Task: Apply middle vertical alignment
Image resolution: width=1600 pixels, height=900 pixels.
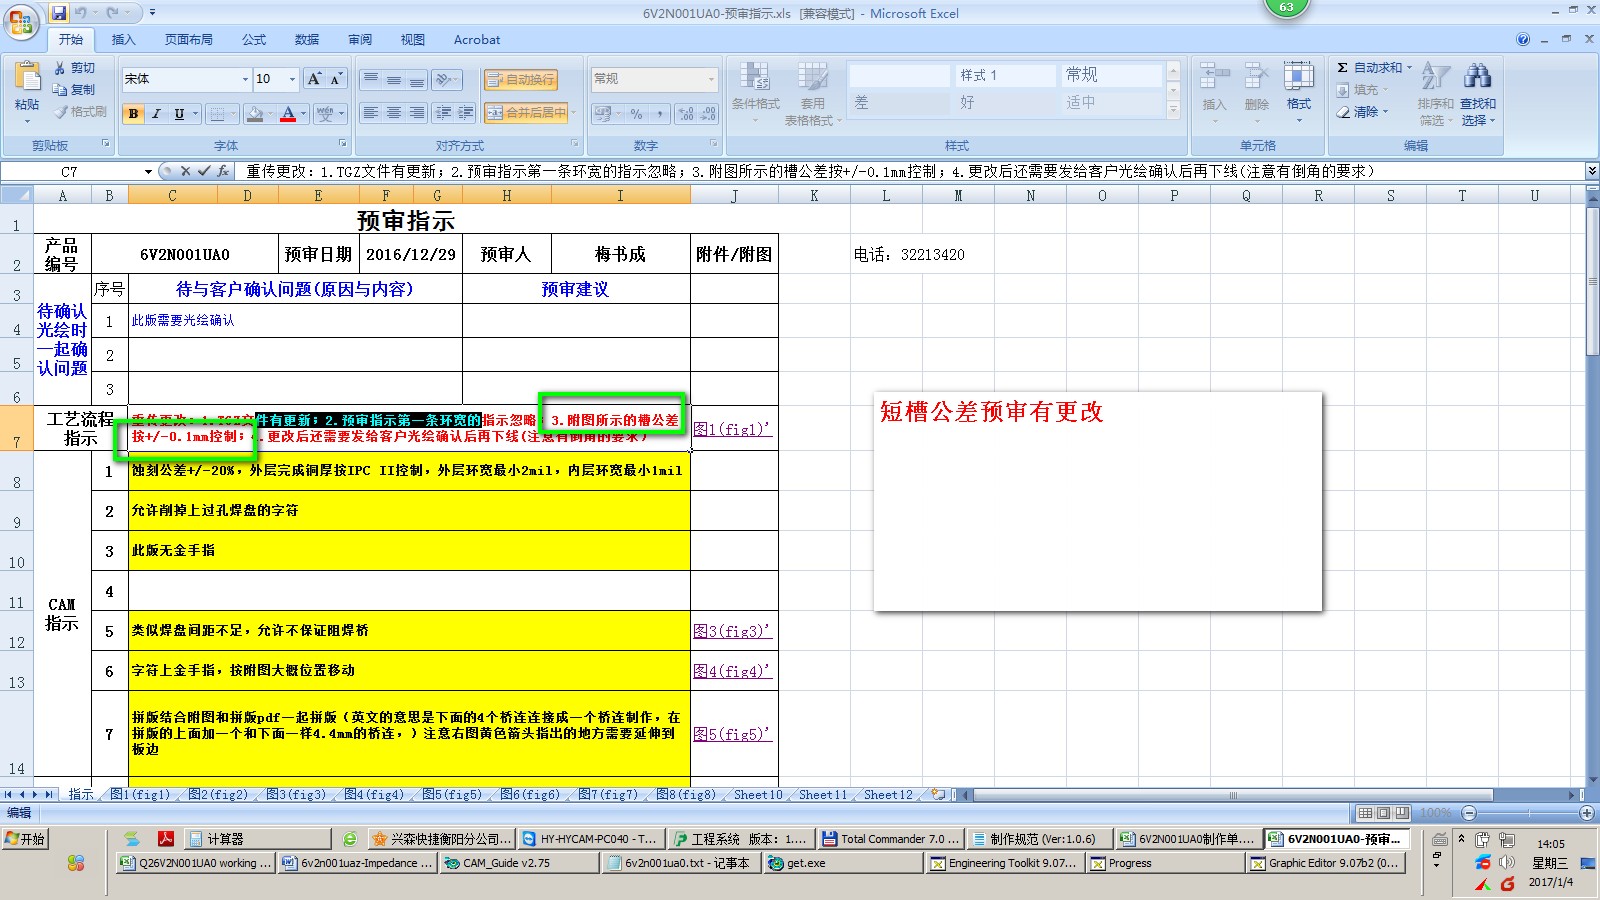Action: [394, 79]
